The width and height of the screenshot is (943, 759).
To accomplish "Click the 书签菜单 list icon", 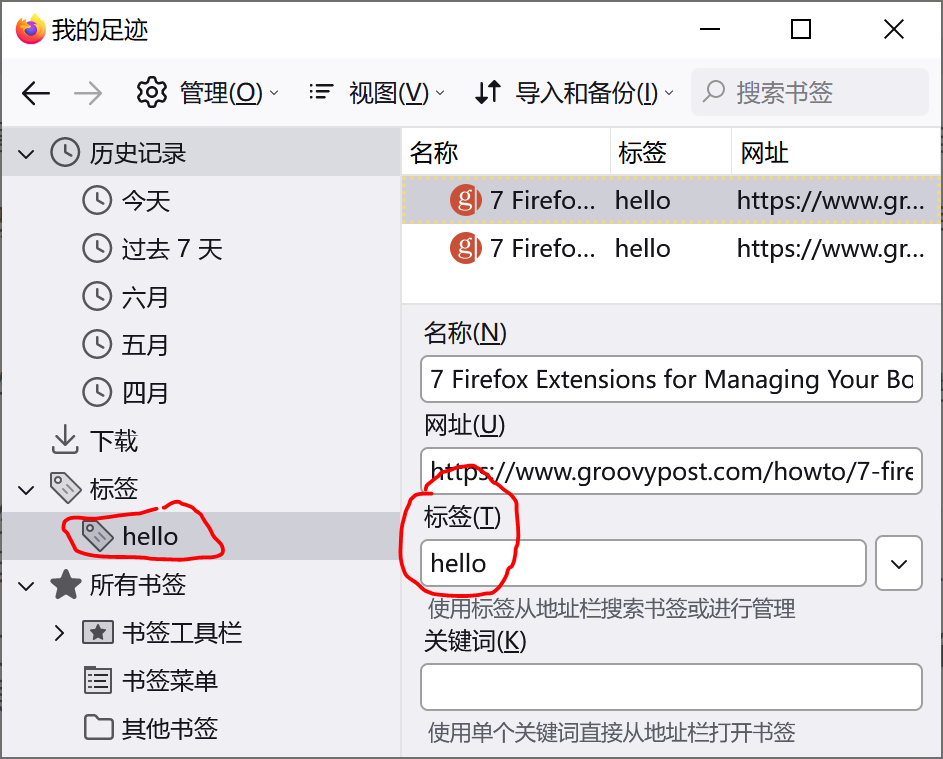I will pos(97,681).
